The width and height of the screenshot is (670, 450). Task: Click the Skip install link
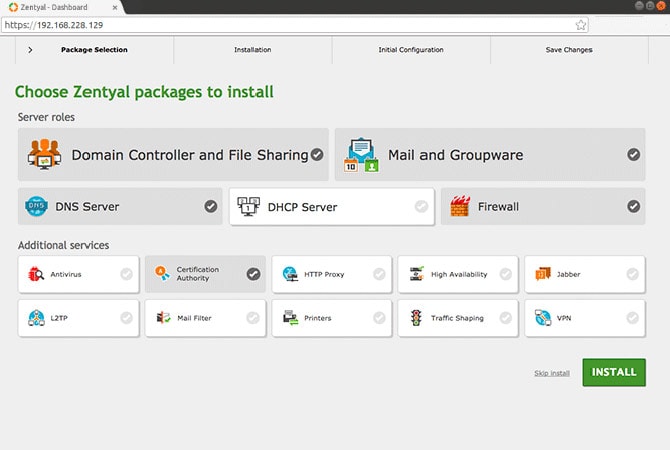[x=552, y=373]
